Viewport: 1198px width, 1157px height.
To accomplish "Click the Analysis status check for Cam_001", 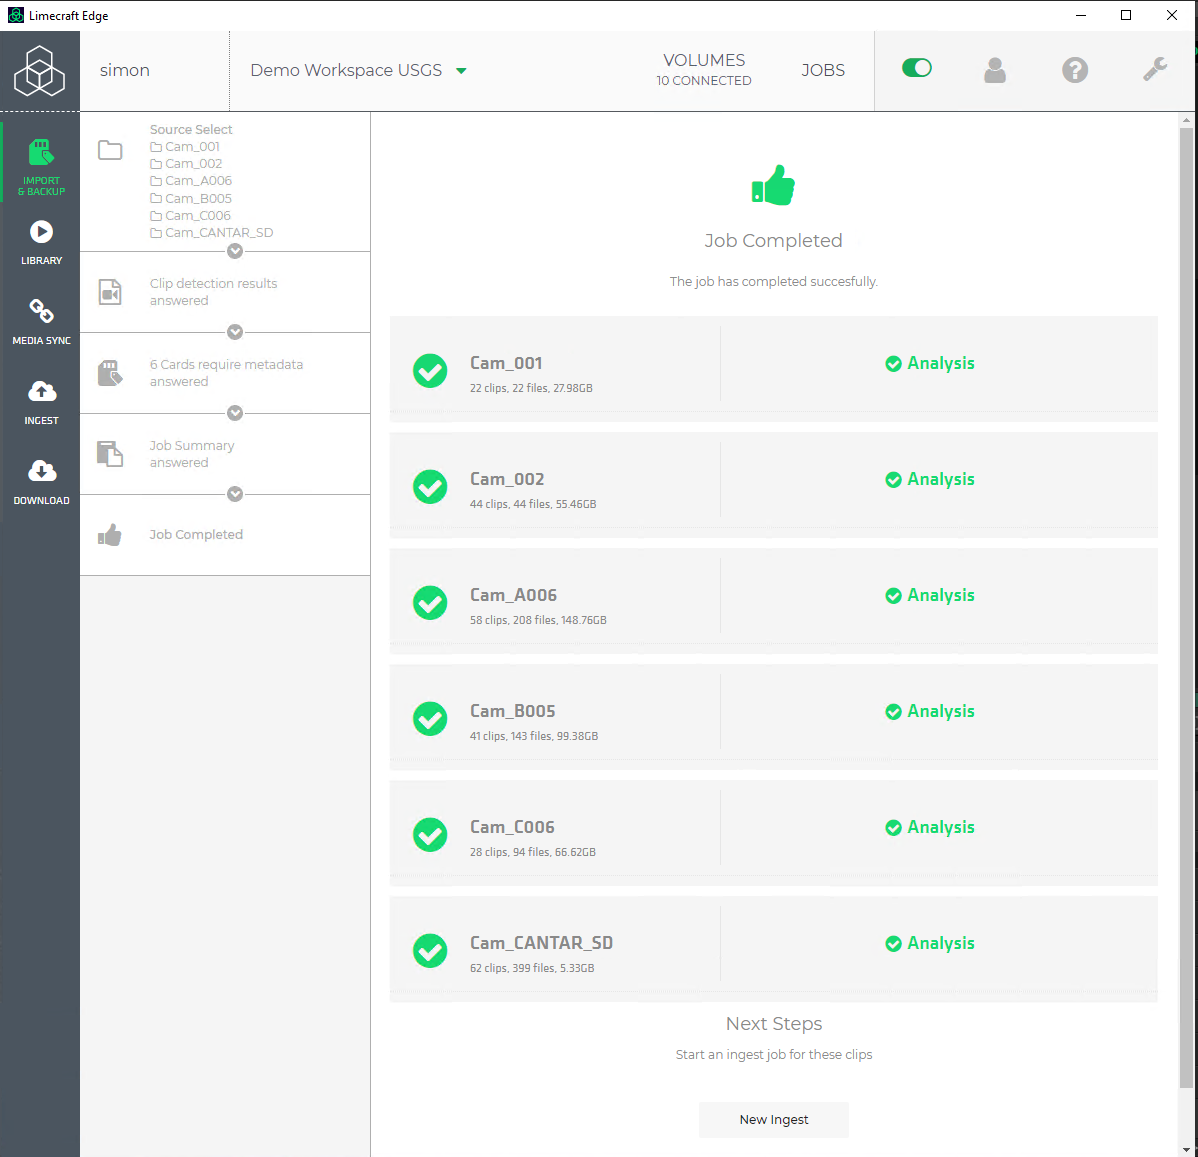I will point(929,363).
